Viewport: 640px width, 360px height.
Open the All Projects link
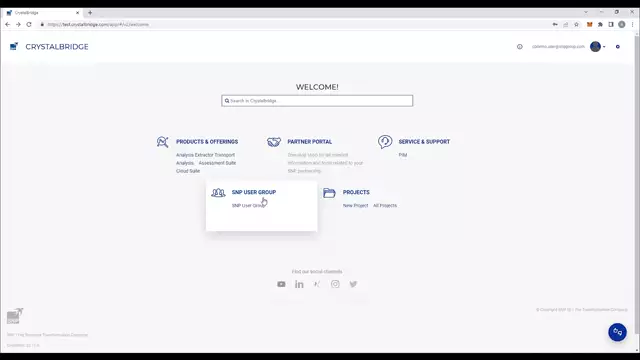(385, 205)
